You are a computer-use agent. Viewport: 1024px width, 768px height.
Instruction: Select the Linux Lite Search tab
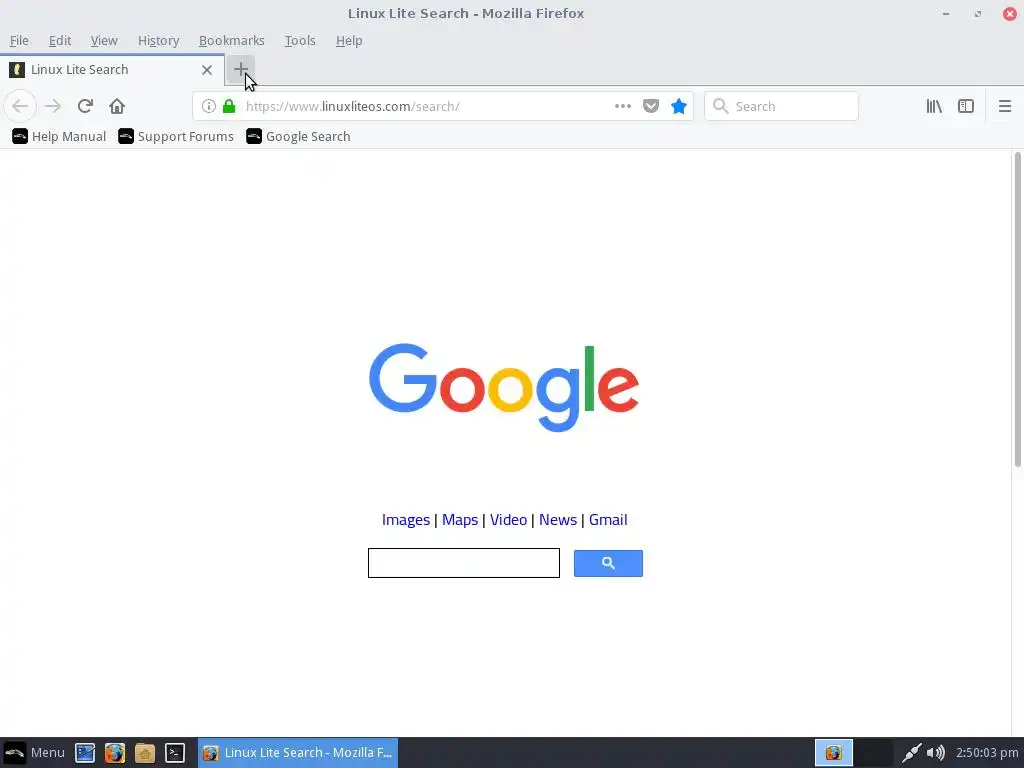(111, 69)
